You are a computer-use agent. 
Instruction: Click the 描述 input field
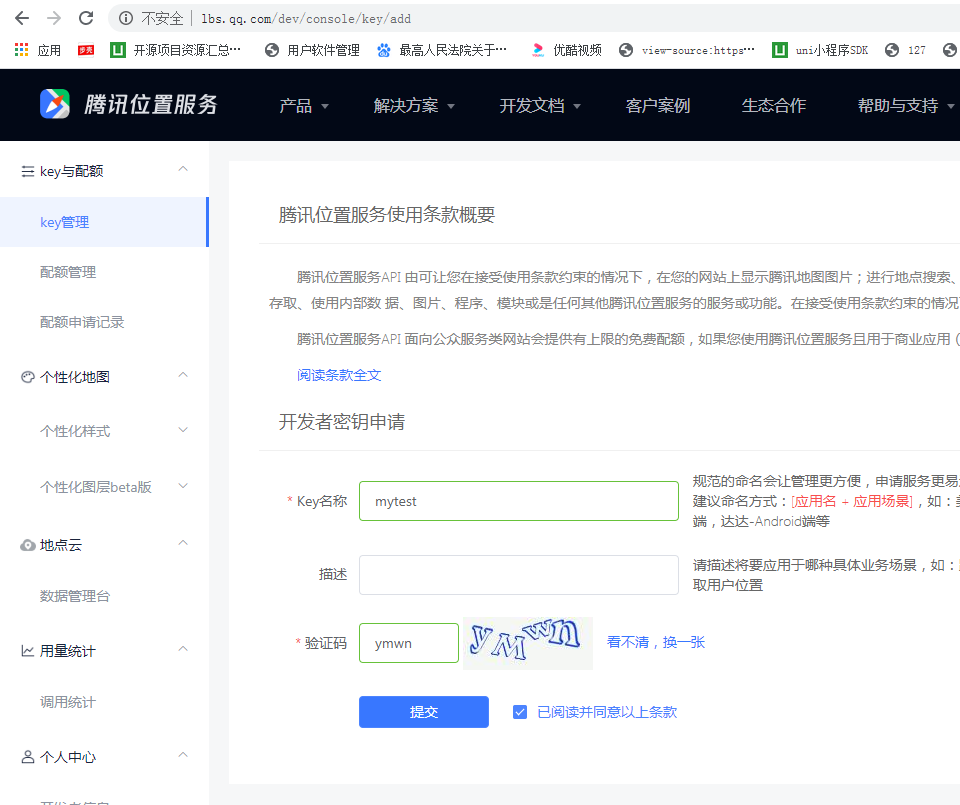(x=519, y=575)
